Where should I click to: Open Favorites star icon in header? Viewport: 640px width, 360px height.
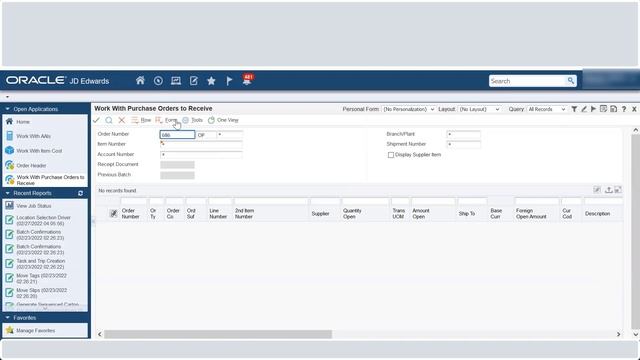tap(211, 81)
